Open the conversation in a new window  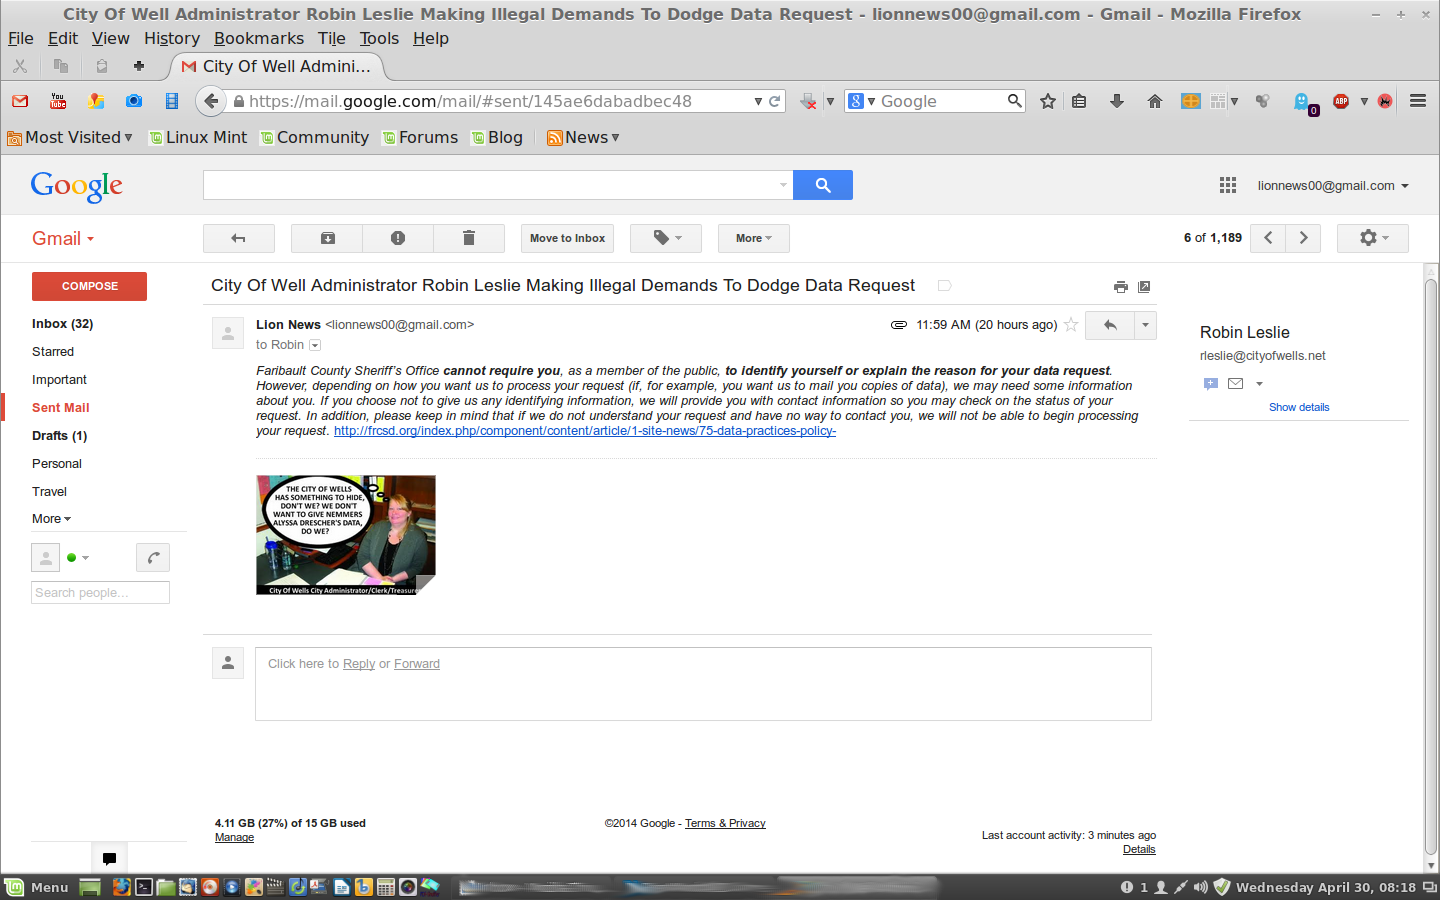tap(1145, 287)
